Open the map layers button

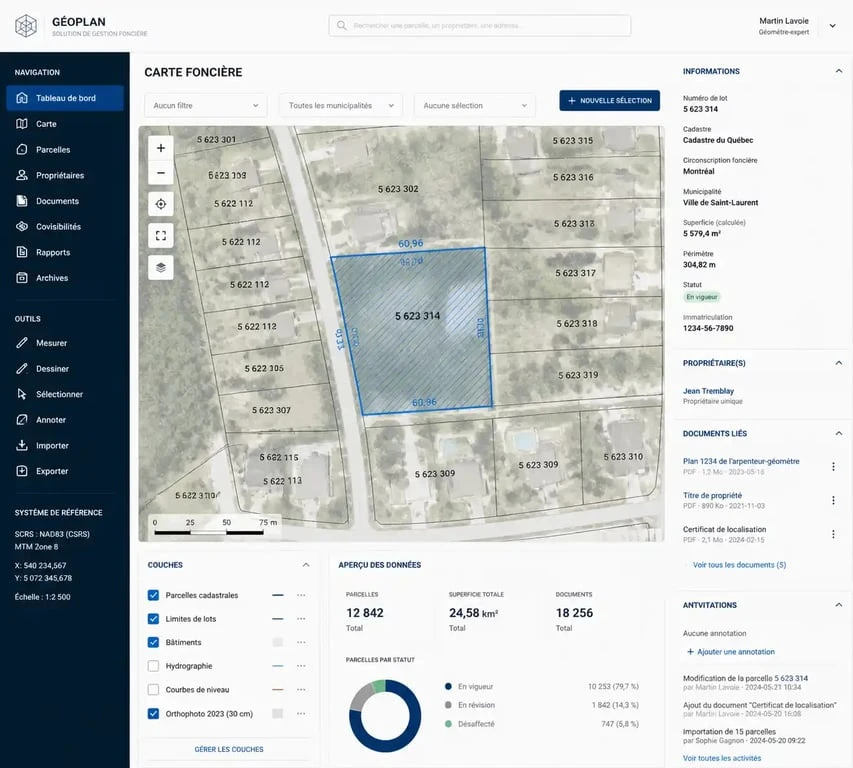pos(160,267)
